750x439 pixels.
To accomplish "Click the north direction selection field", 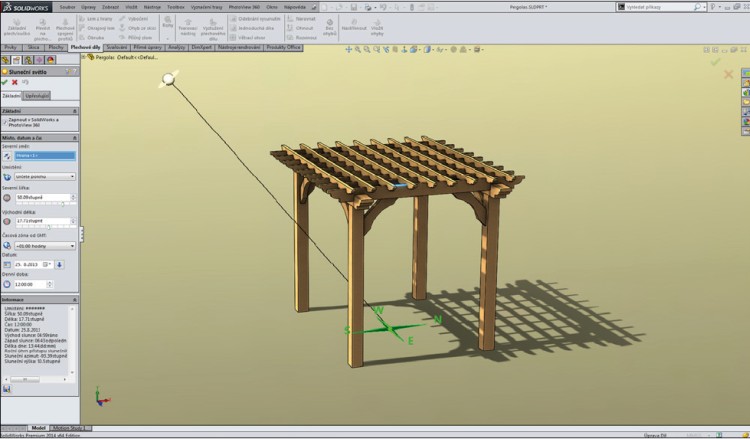I will click(44, 155).
